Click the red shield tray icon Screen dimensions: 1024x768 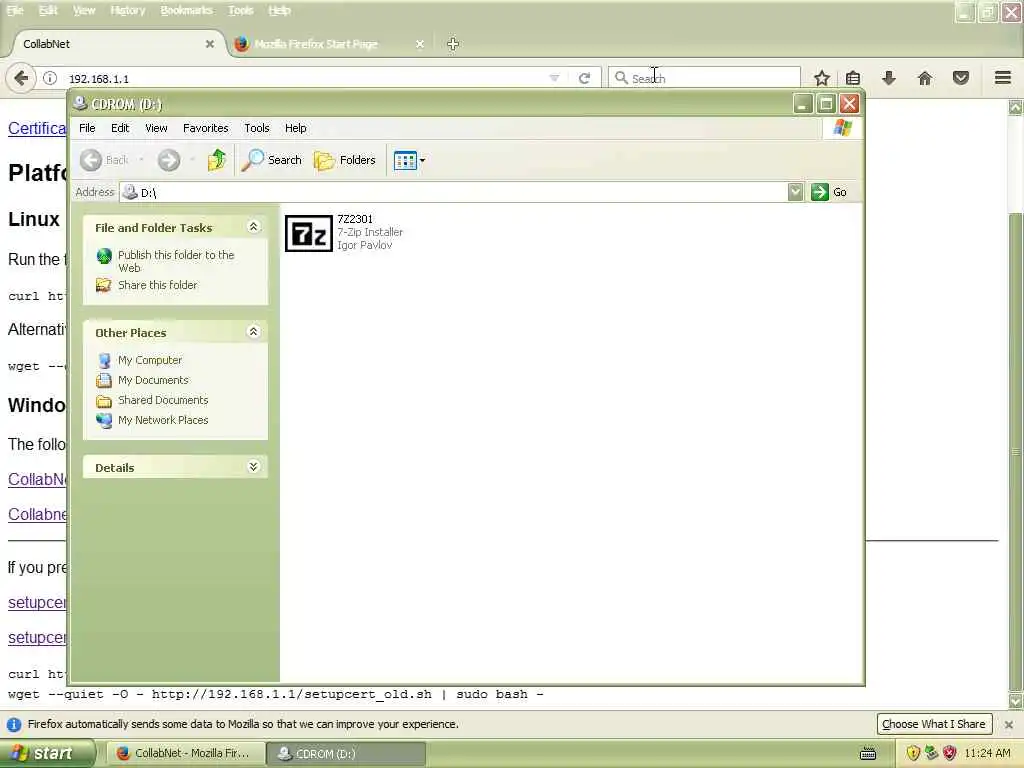tap(950, 754)
